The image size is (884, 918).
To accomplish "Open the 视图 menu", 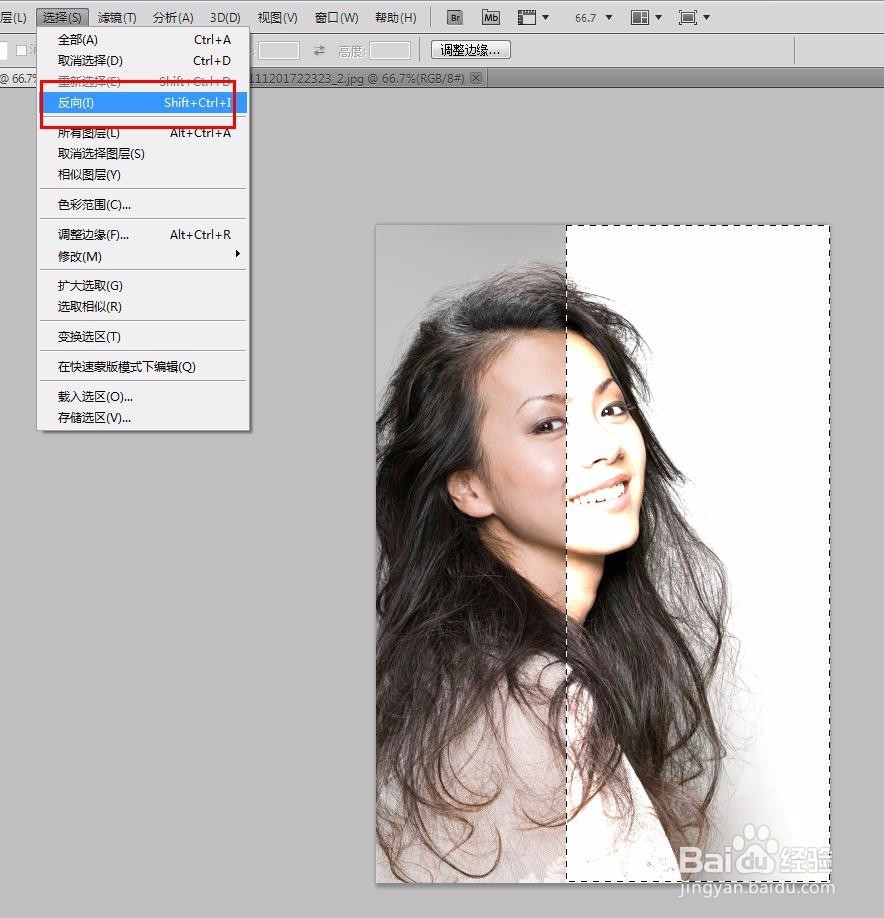I will 277,17.
